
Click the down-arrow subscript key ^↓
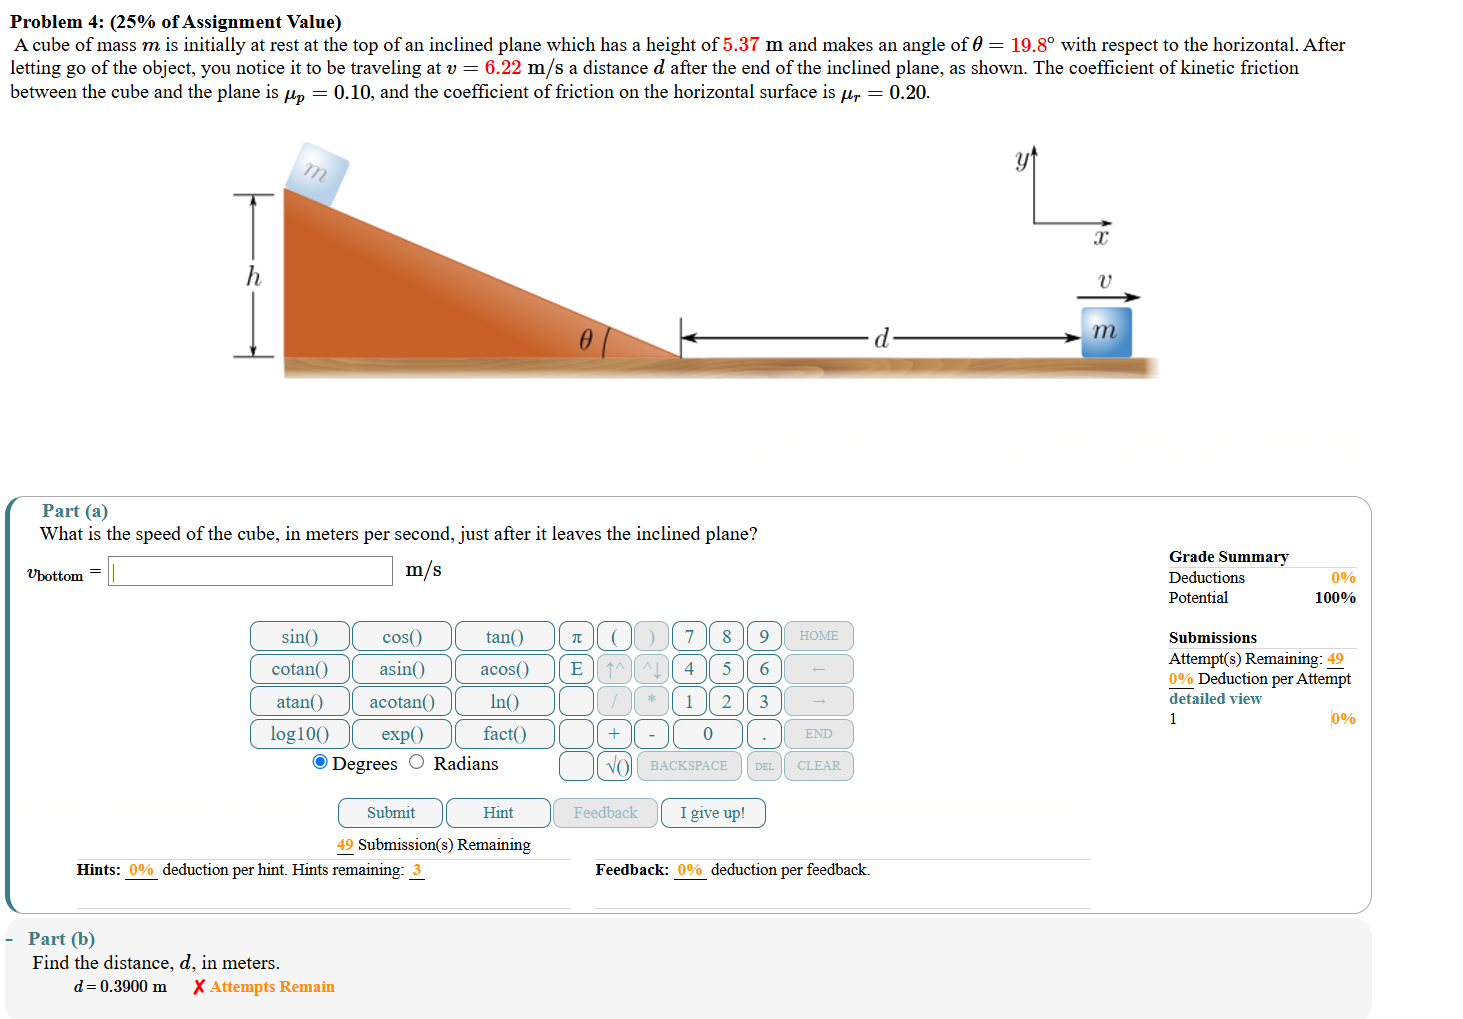[x=651, y=668]
